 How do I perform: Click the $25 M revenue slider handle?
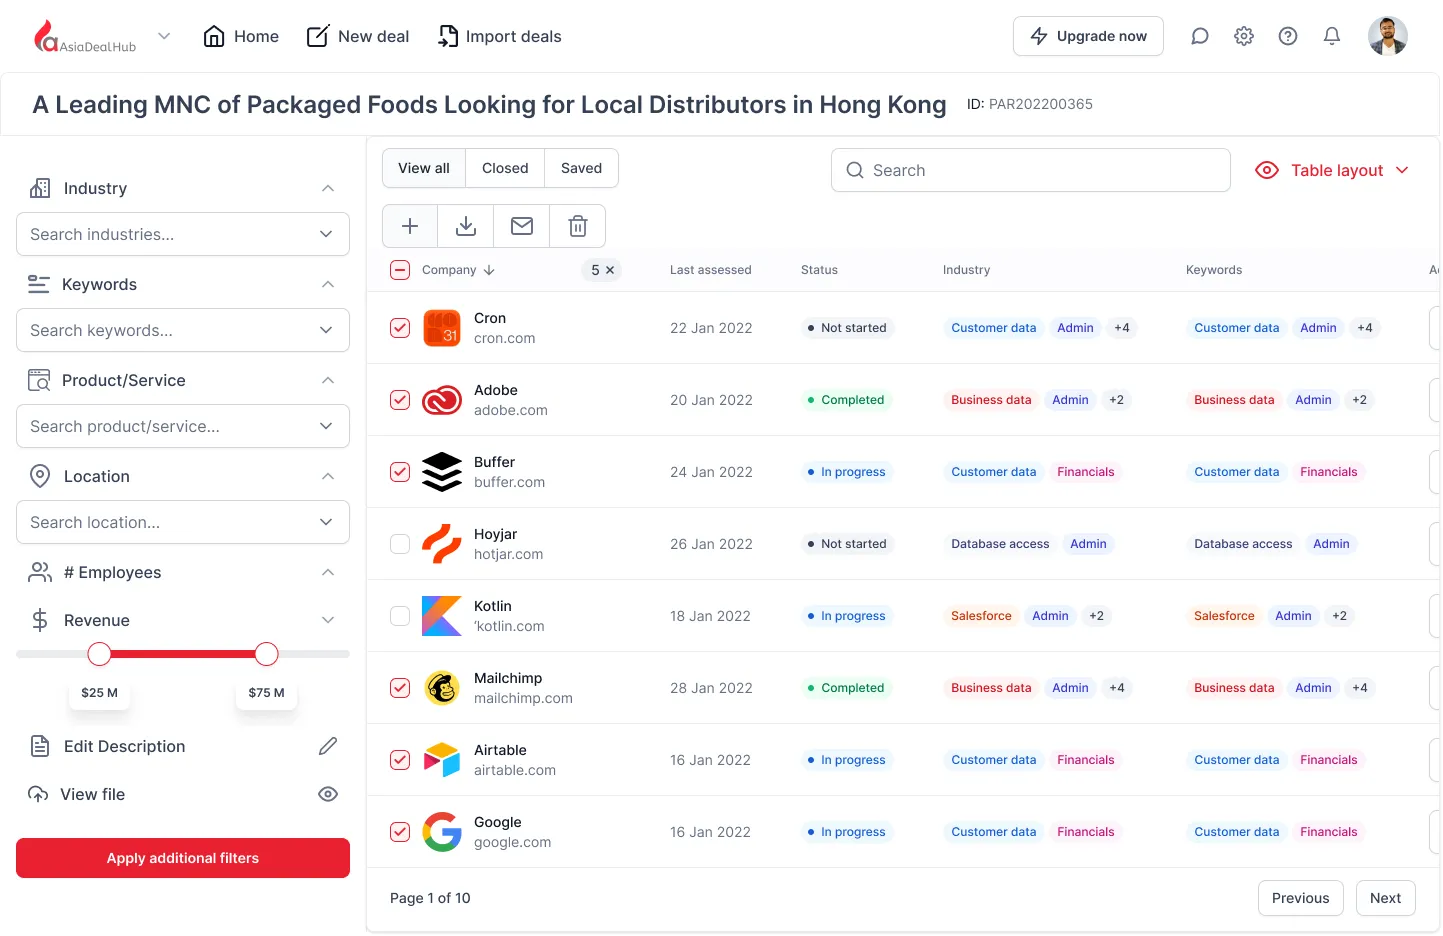99,654
